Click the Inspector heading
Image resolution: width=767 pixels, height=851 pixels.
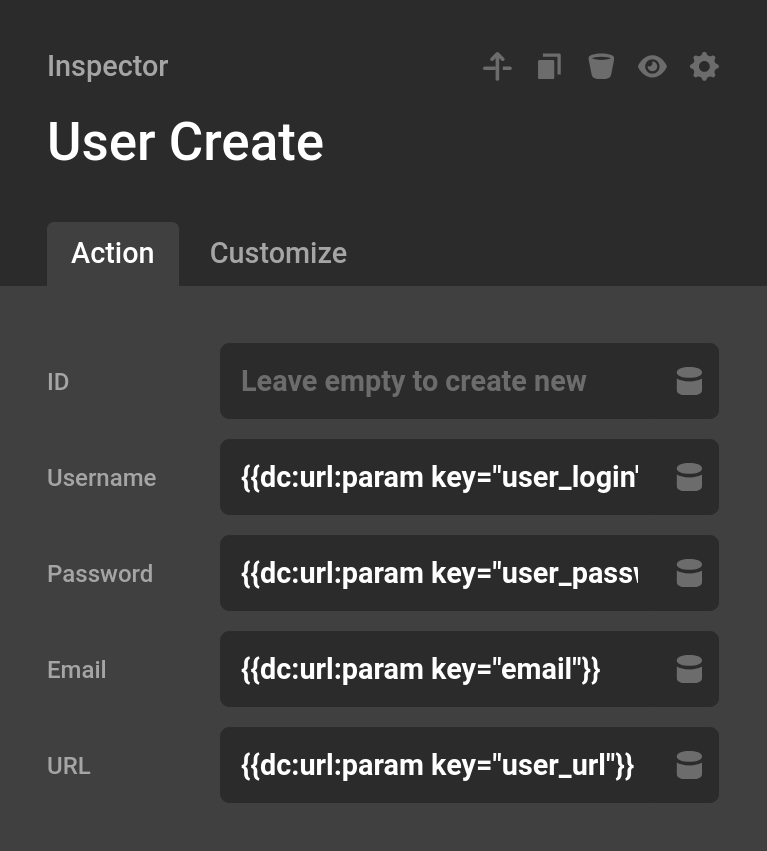coord(107,66)
